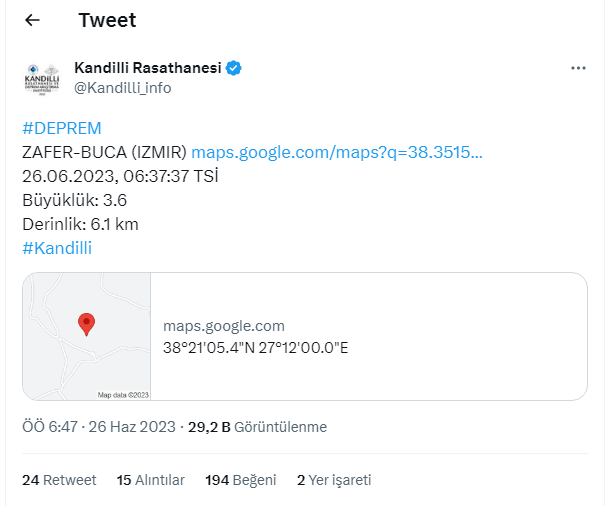605x506 pixels.
Task: Show the 24 Retweet list
Action: click(59, 480)
